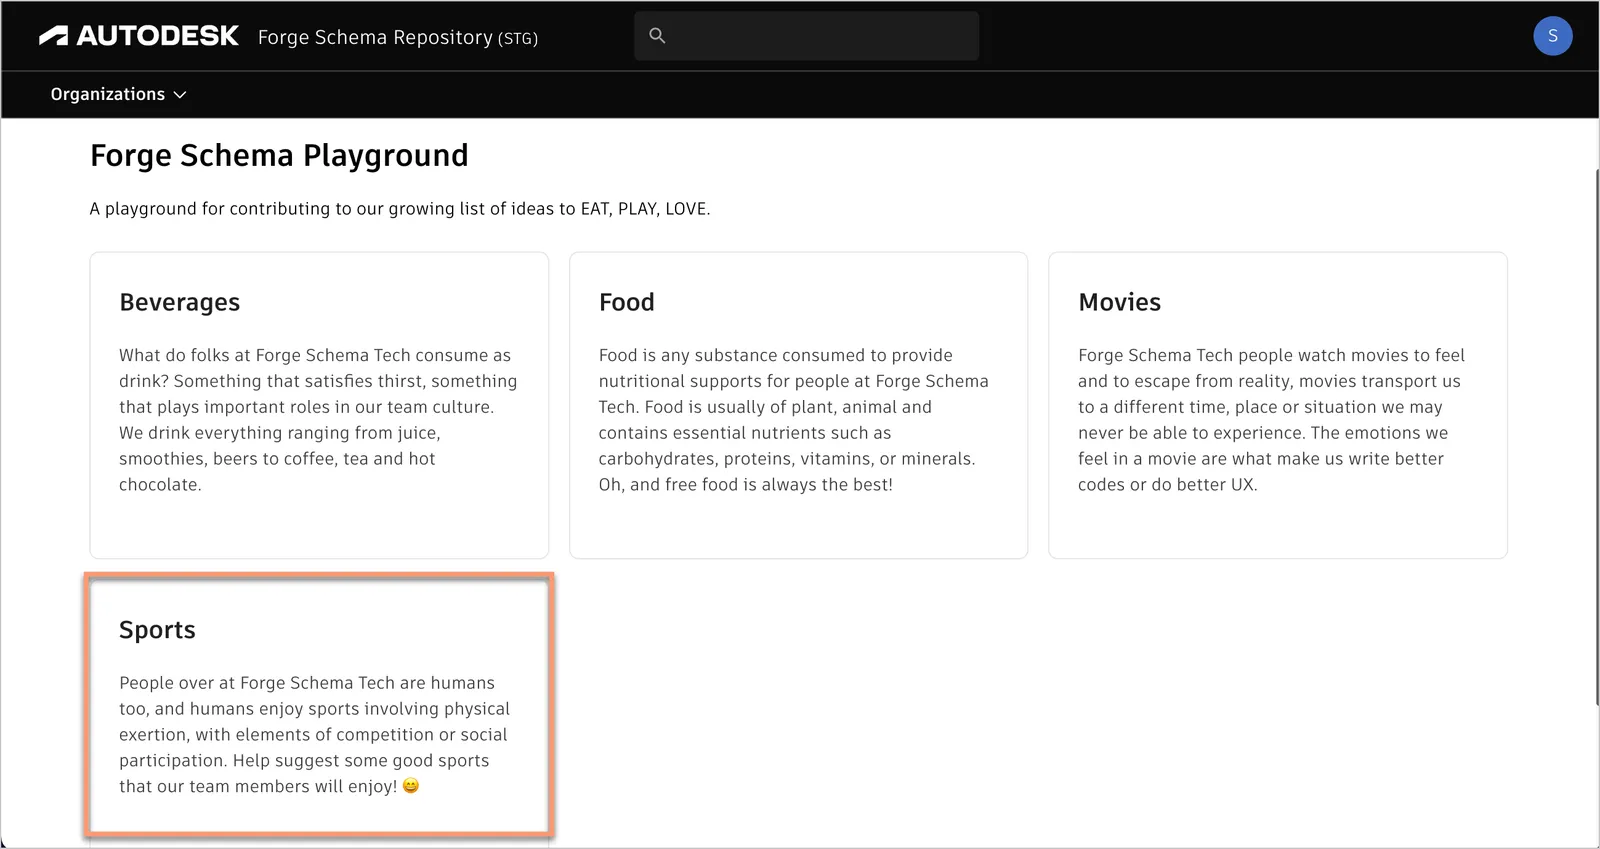Click the Forge Schema Playground heading

point(279,156)
